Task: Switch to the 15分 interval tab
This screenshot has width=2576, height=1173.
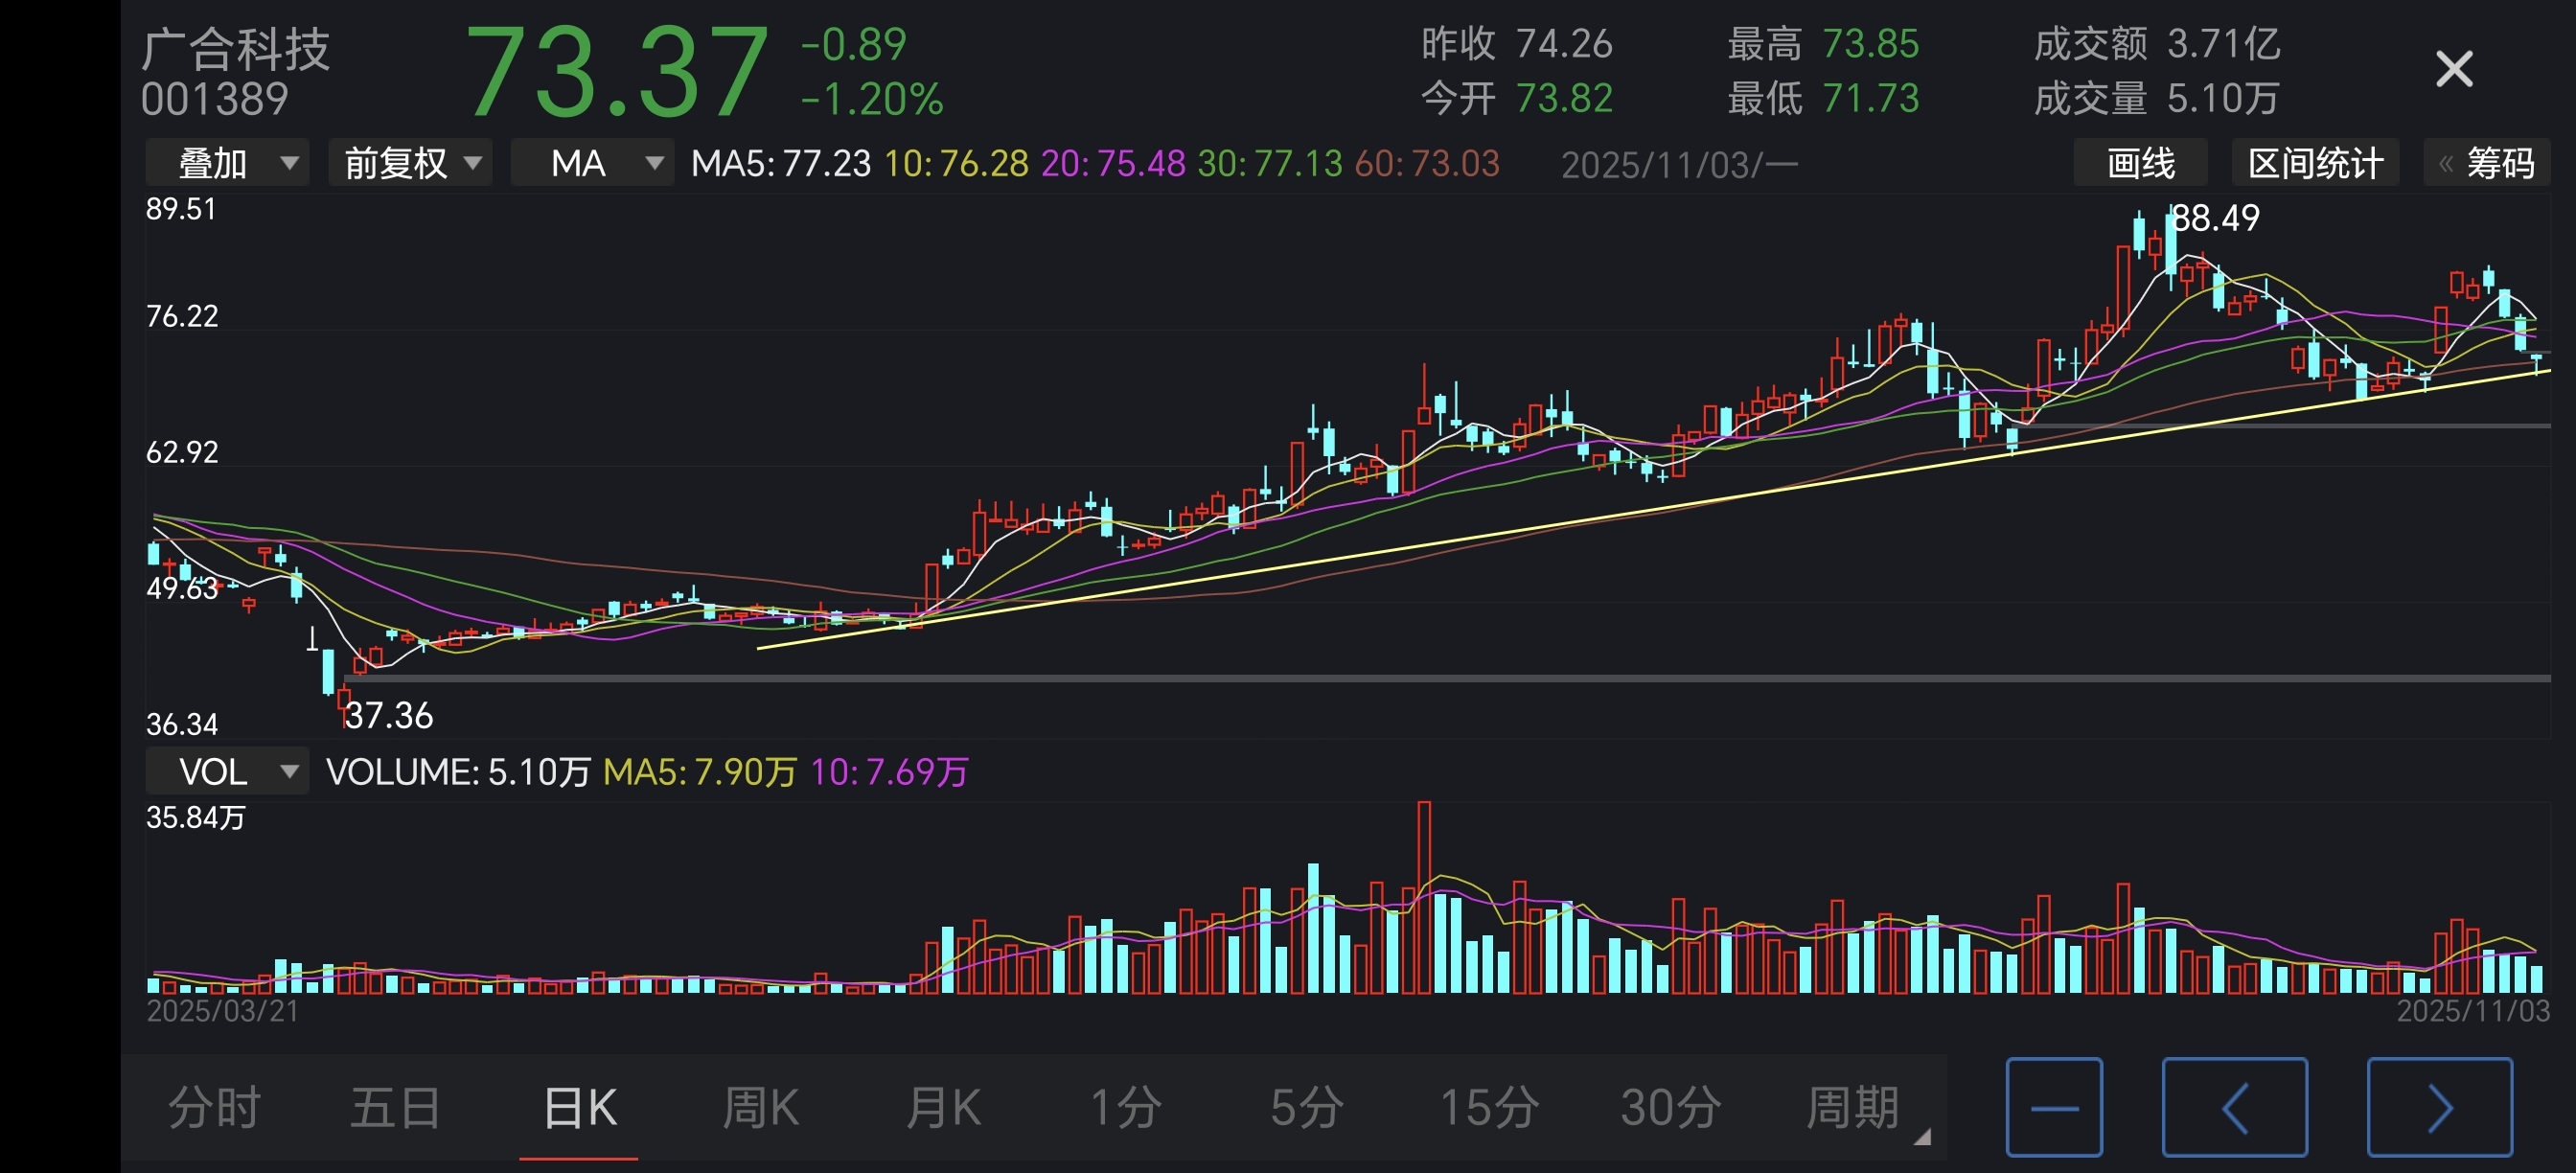Action: pos(1489,1107)
